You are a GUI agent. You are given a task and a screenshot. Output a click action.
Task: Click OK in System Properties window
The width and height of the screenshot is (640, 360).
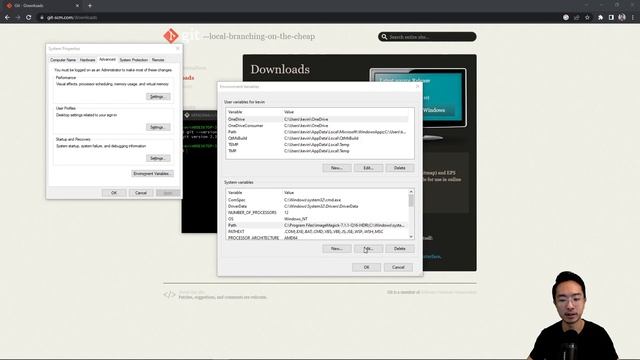coord(114,193)
